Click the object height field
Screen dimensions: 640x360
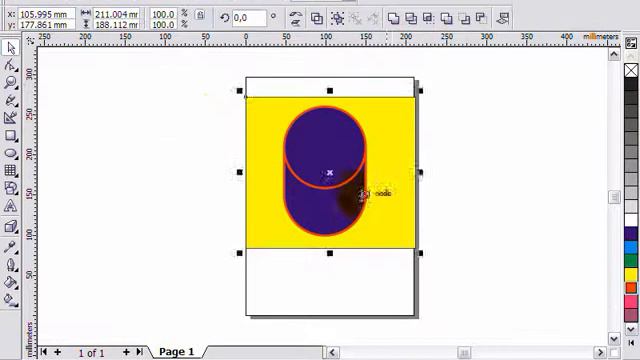(x=116, y=24)
